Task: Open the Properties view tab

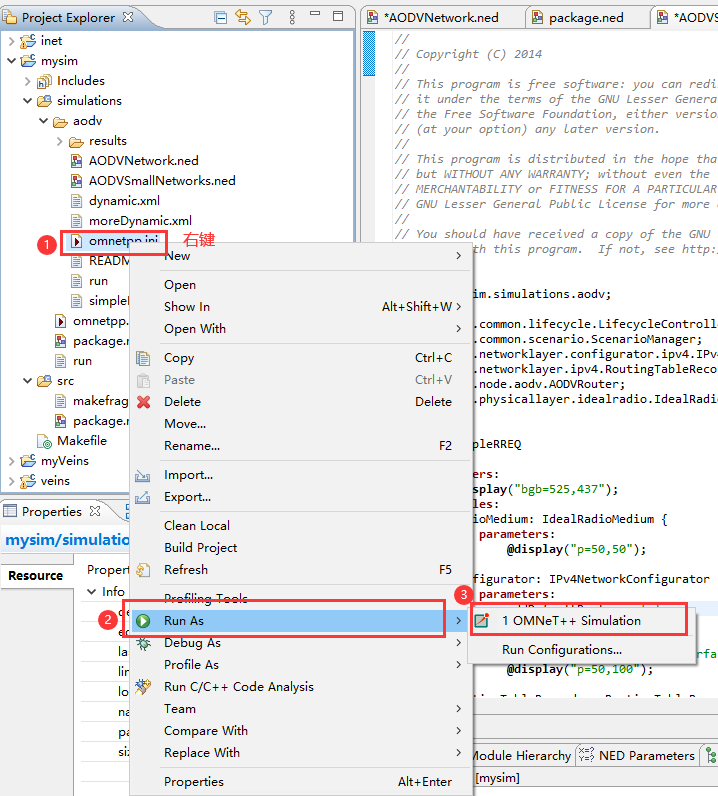Action: click(51, 512)
